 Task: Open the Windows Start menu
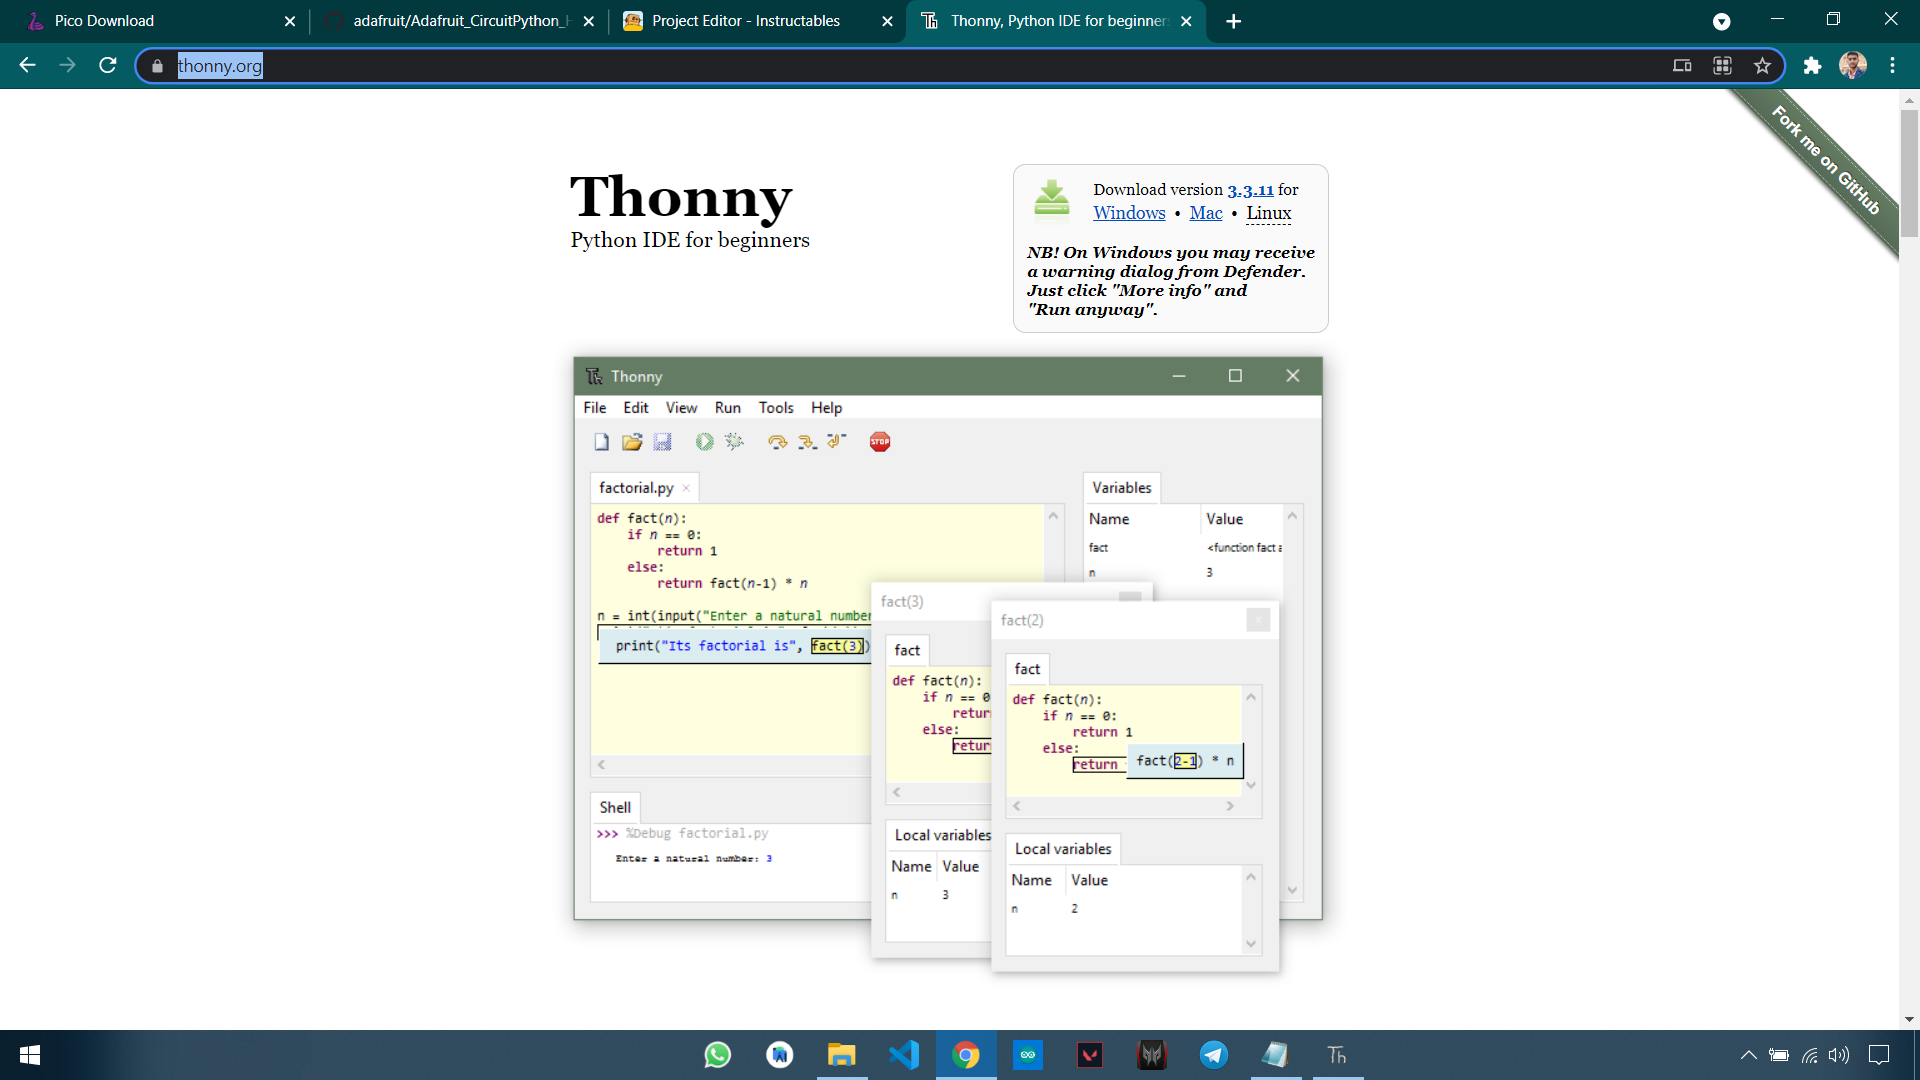pyautogui.click(x=30, y=1055)
